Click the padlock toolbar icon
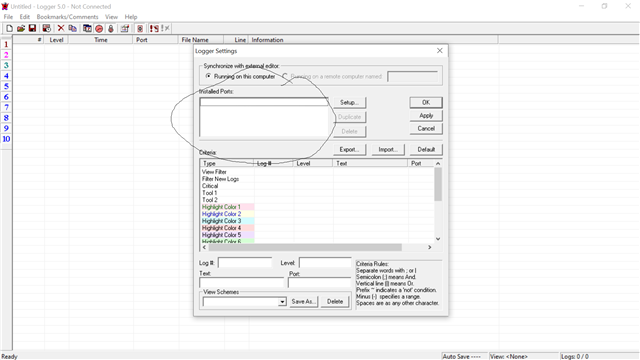Image resolution: width=640 pixels, height=360 pixels. tap(111, 29)
